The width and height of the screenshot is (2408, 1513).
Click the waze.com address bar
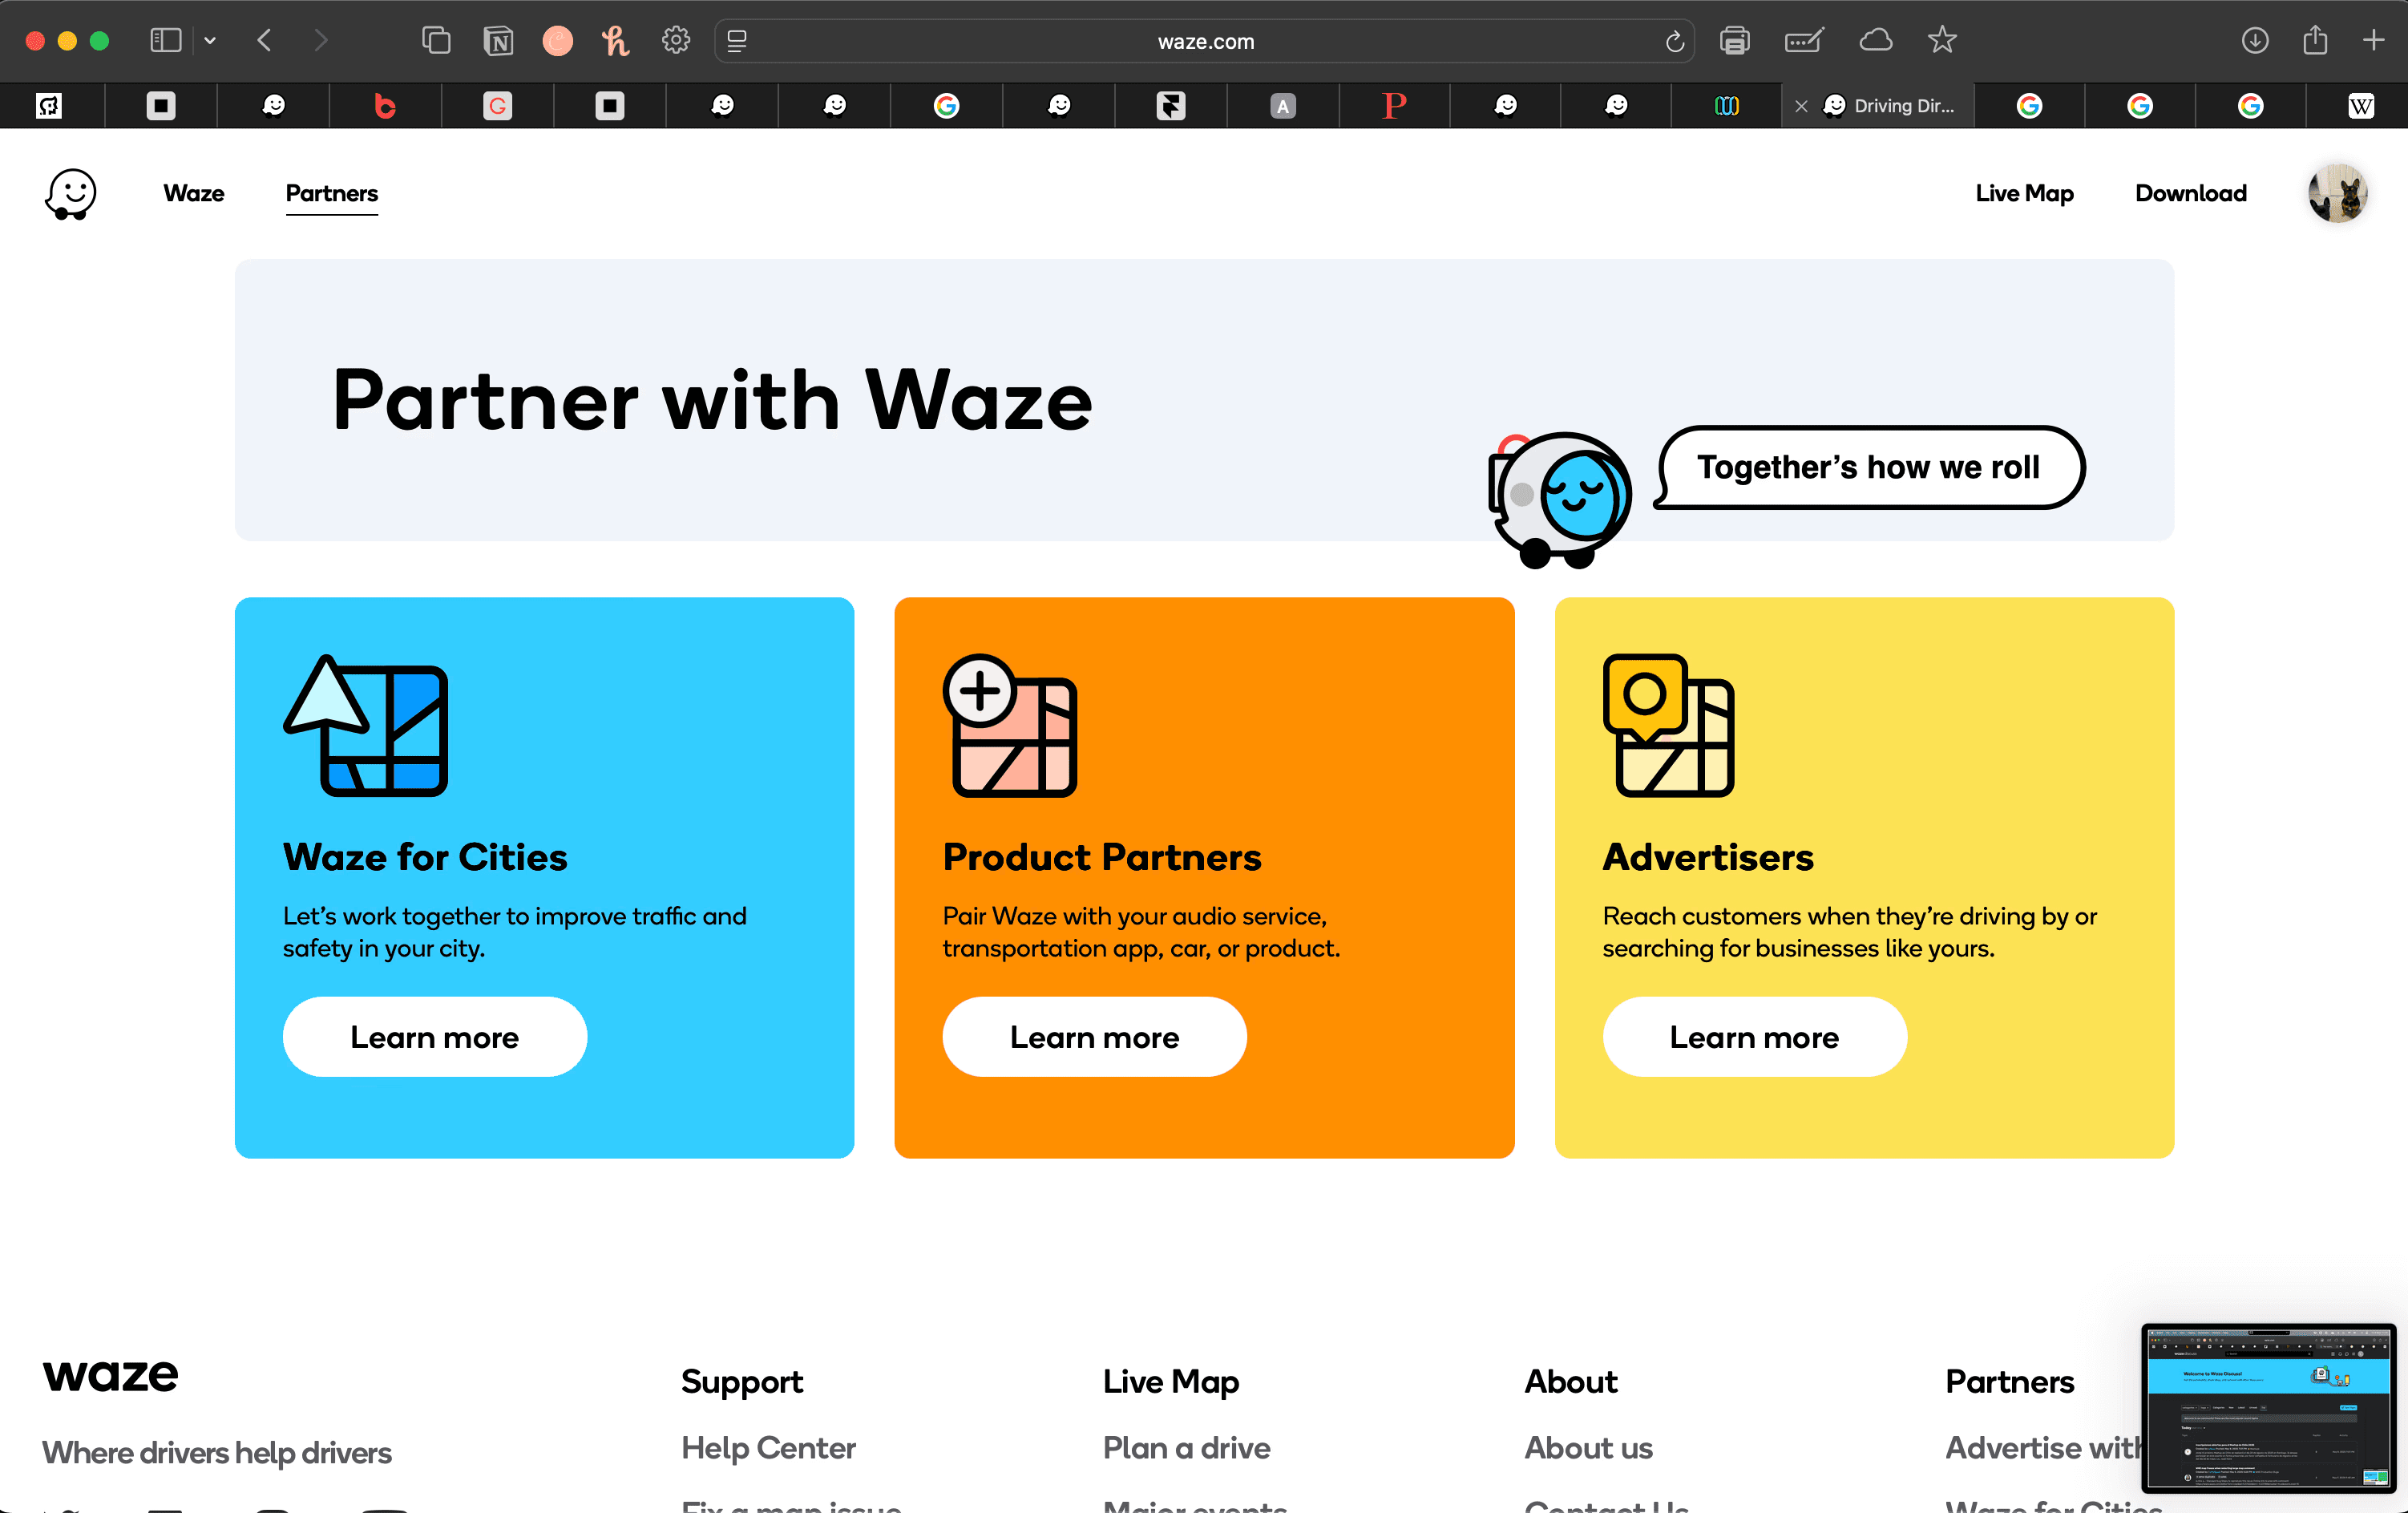tap(1204, 42)
